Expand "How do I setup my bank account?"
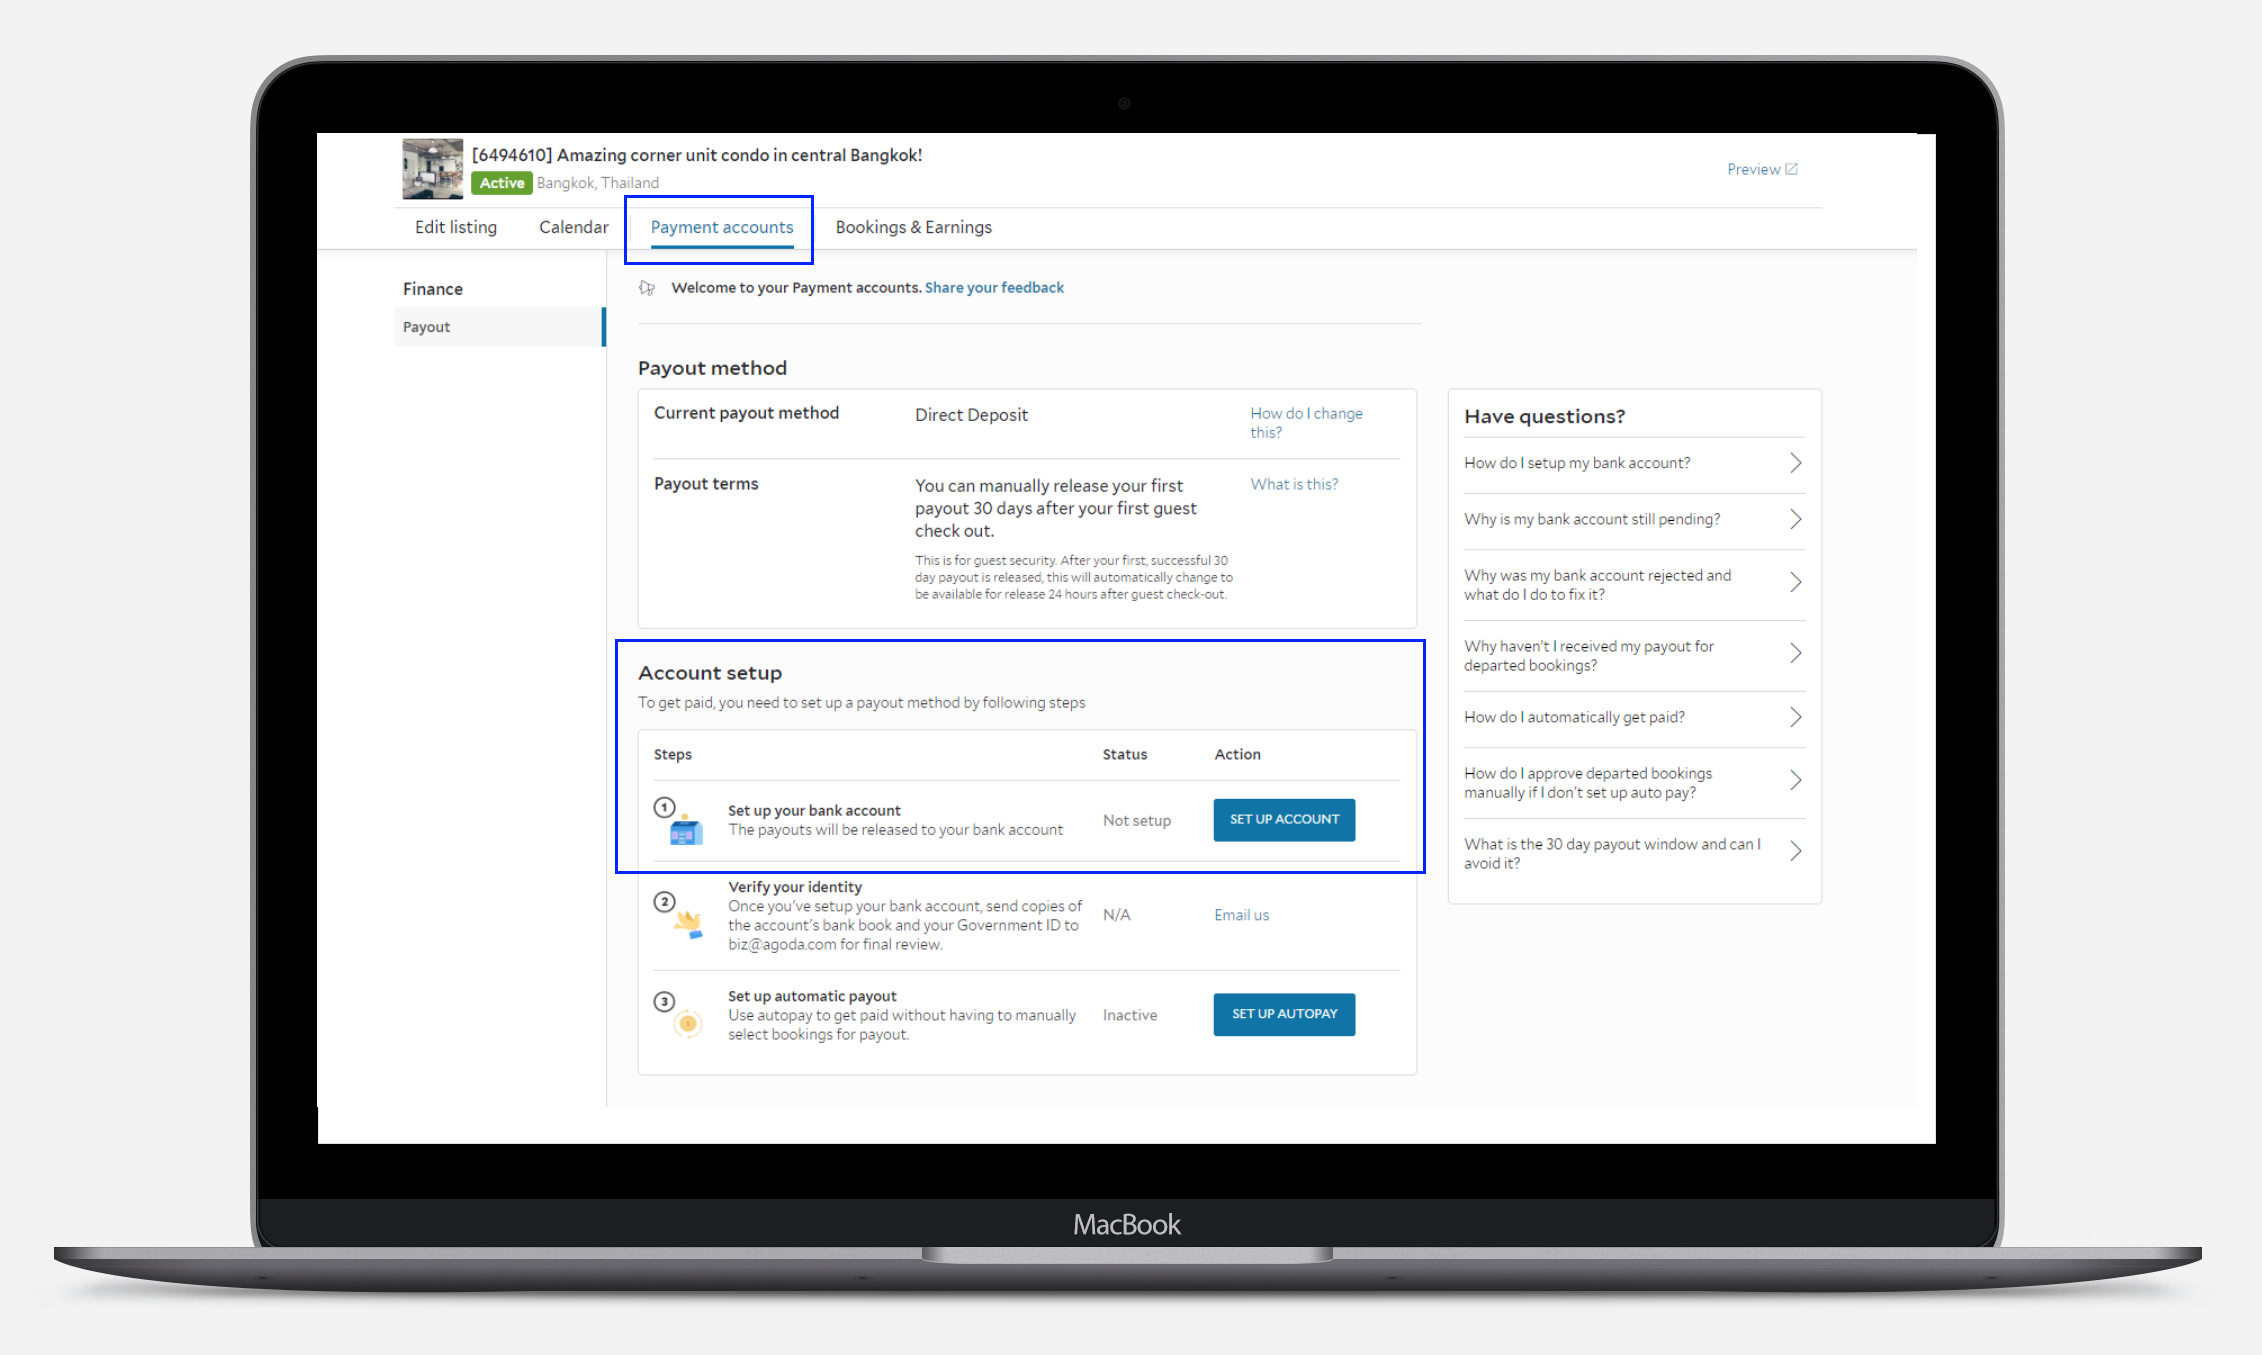This screenshot has height=1355, width=2262. click(1795, 463)
